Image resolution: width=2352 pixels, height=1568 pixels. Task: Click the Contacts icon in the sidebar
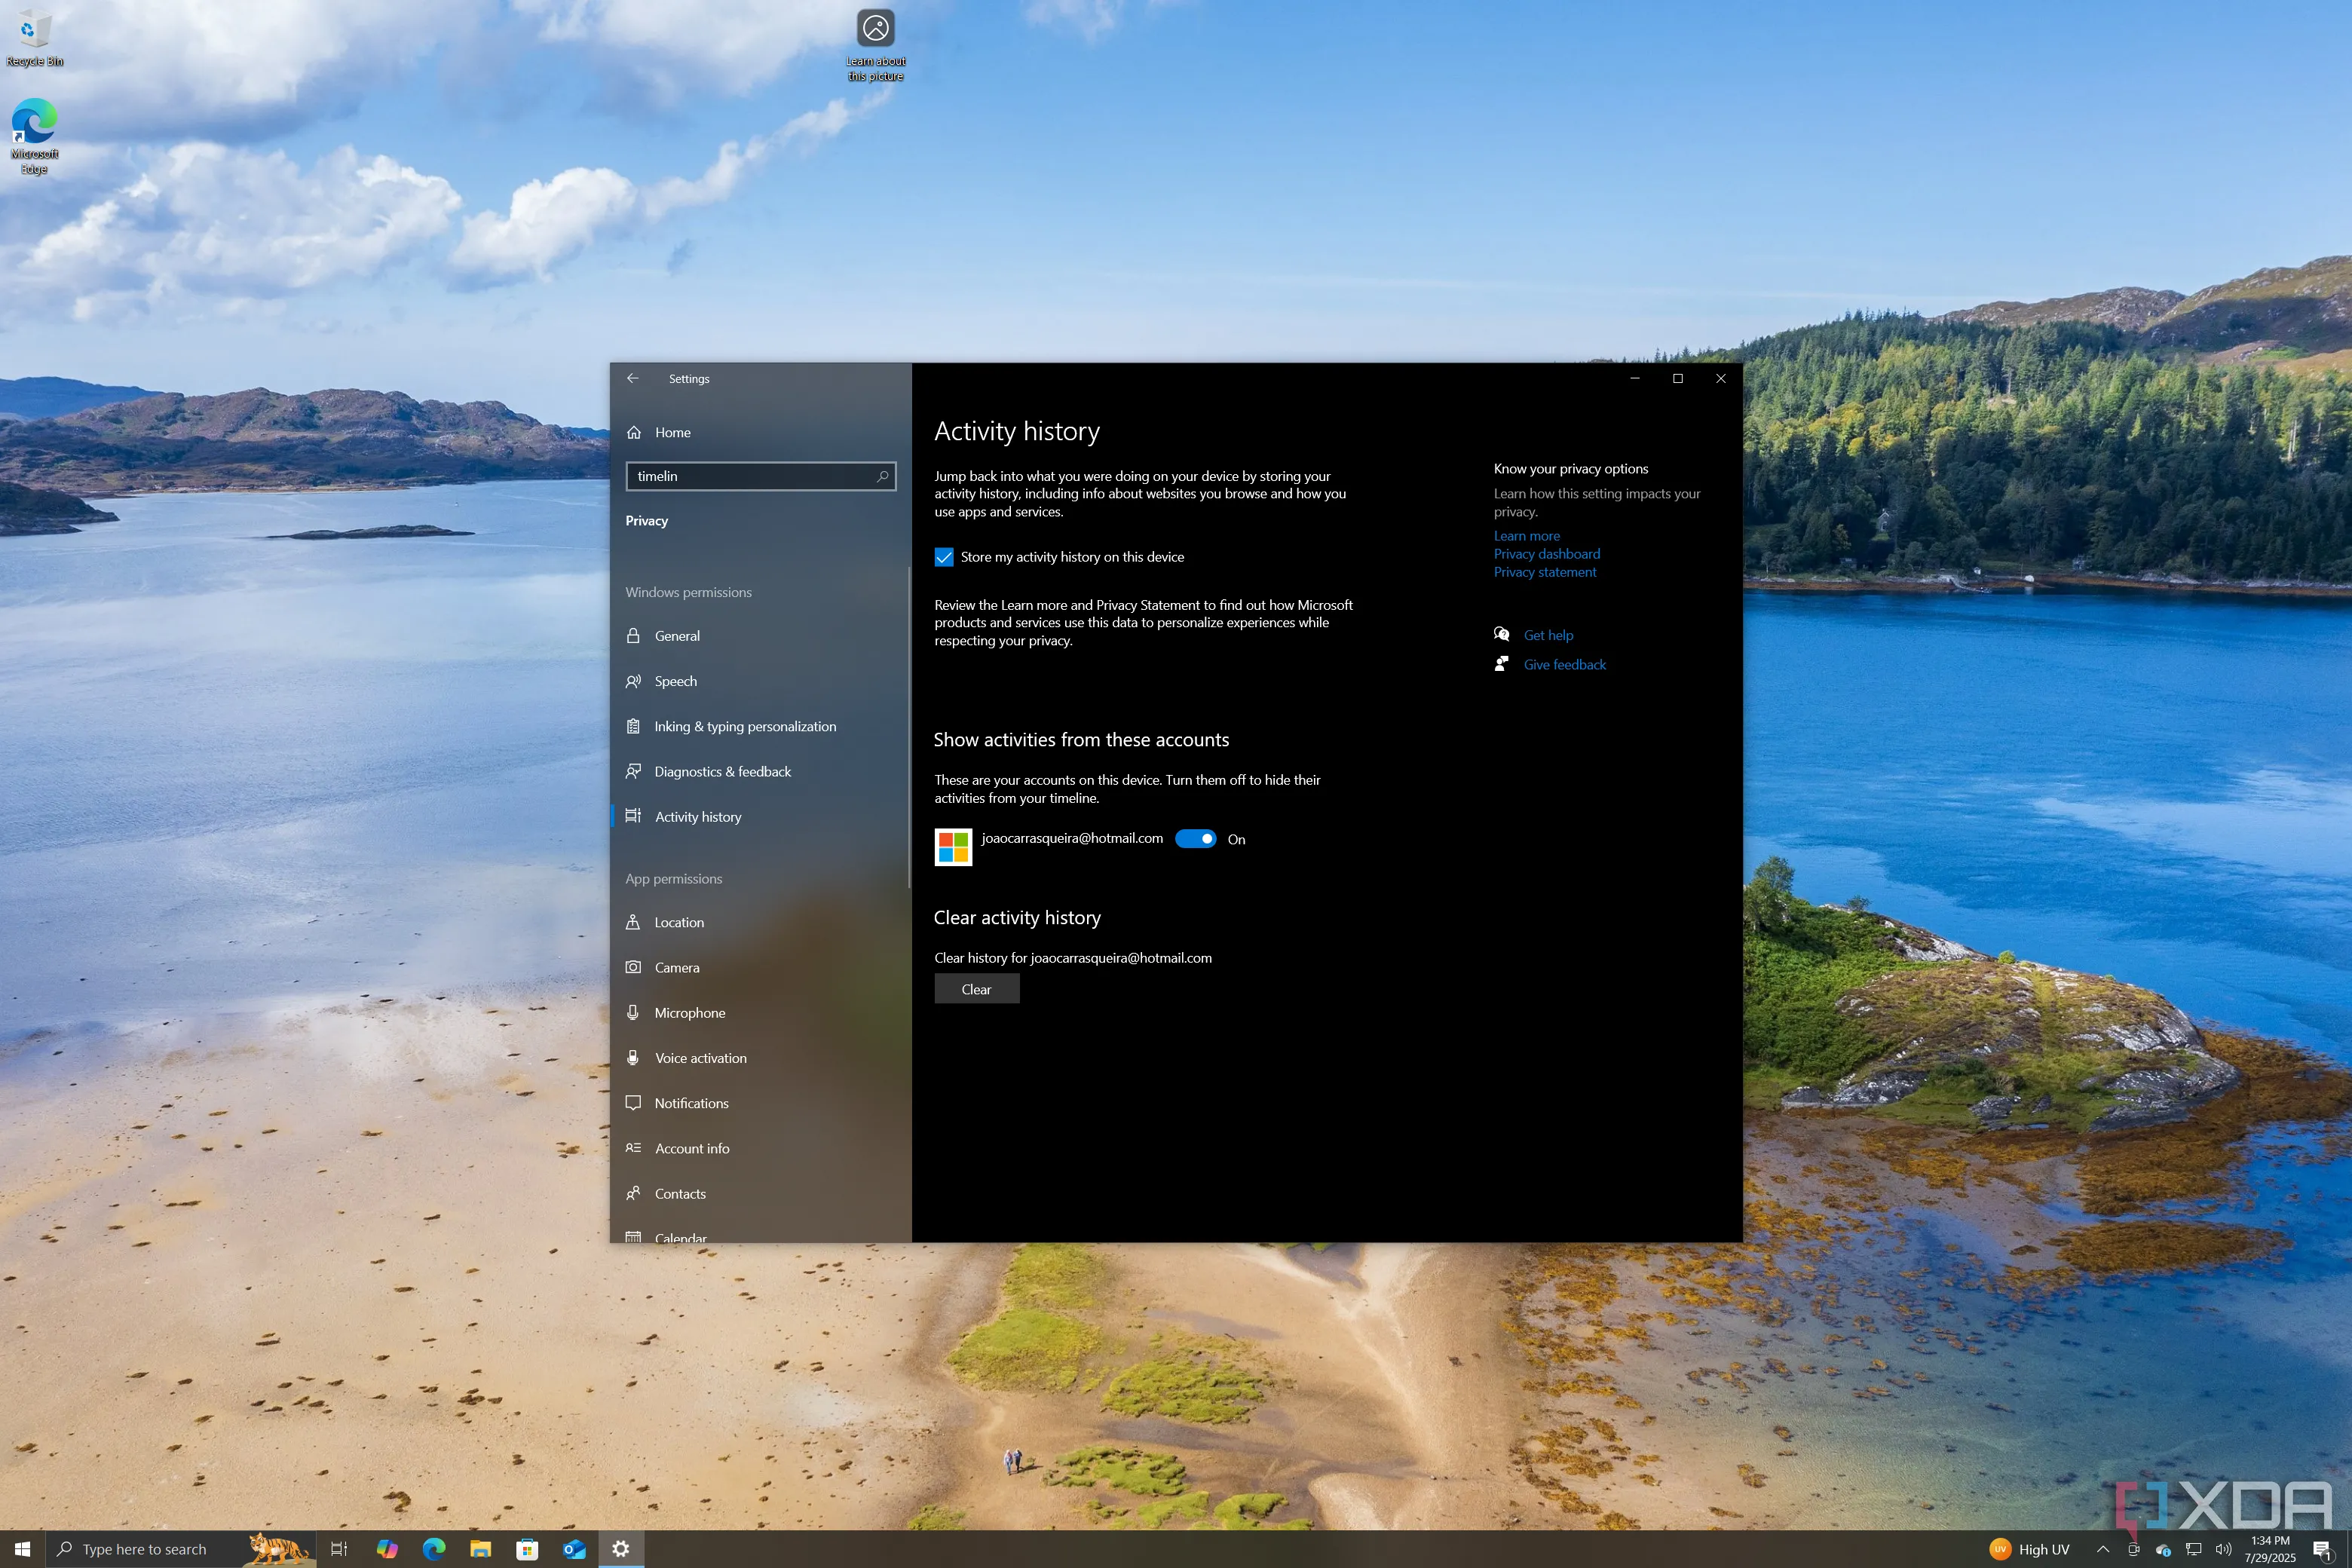[633, 1193]
